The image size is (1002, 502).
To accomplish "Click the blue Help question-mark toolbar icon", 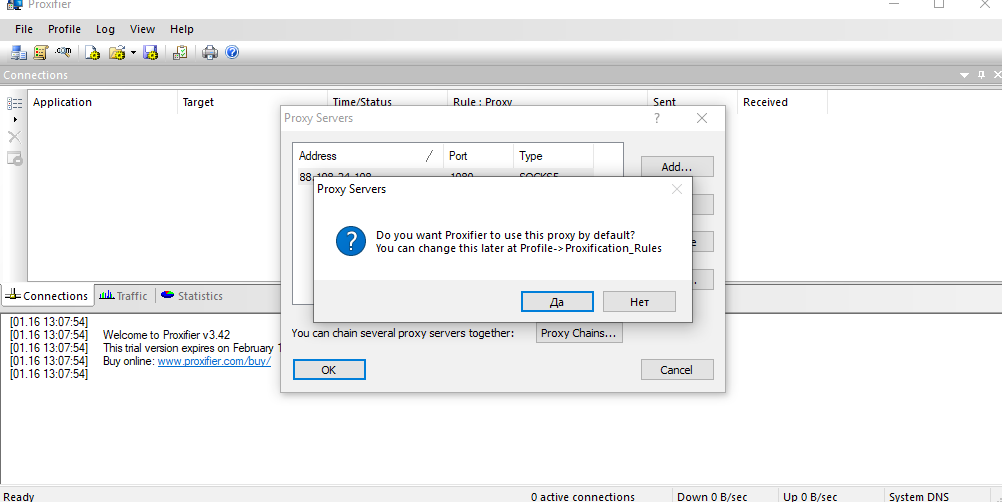I will click(x=232, y=52).
